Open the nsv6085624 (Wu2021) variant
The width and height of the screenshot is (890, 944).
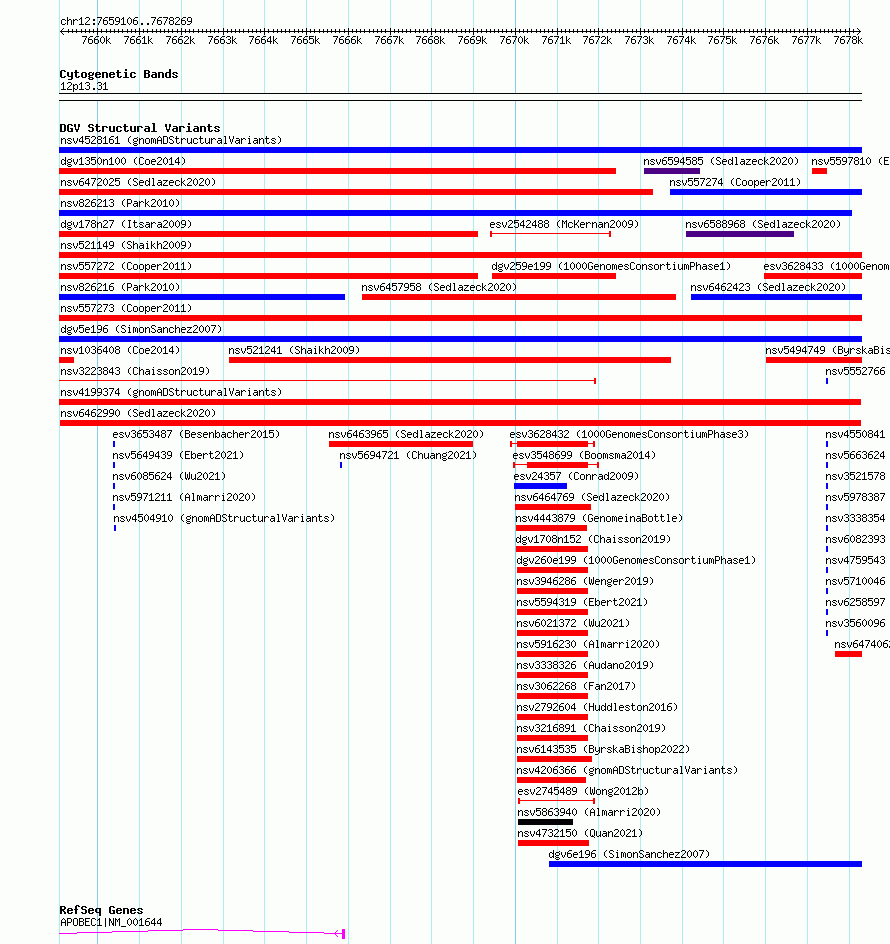tap(114, 486)
